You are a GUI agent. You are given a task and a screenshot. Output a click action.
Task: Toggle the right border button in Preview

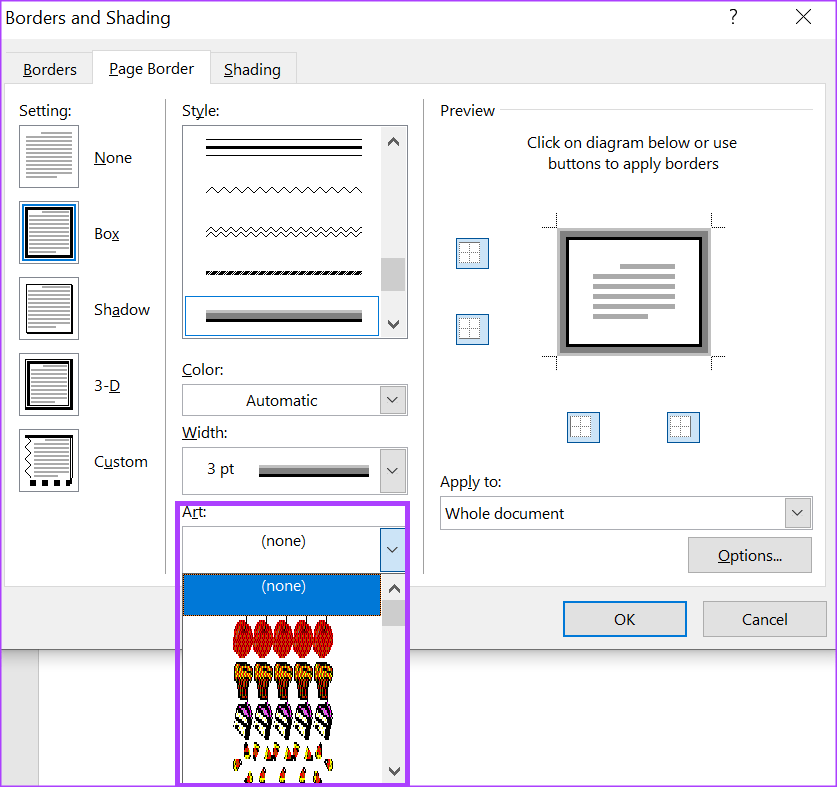[x=683, y=427]
